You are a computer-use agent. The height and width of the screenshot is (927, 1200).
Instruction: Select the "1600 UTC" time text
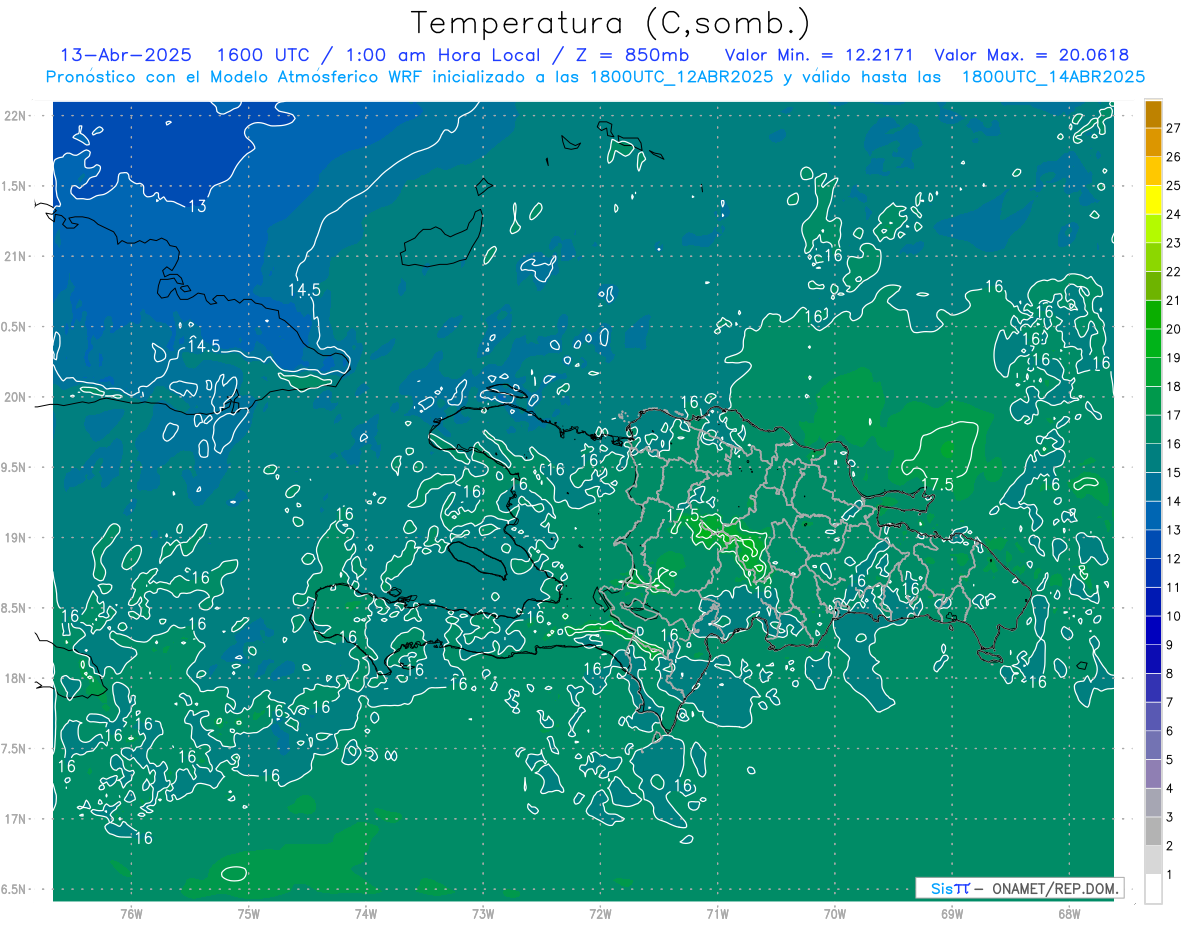pos(262,55)
